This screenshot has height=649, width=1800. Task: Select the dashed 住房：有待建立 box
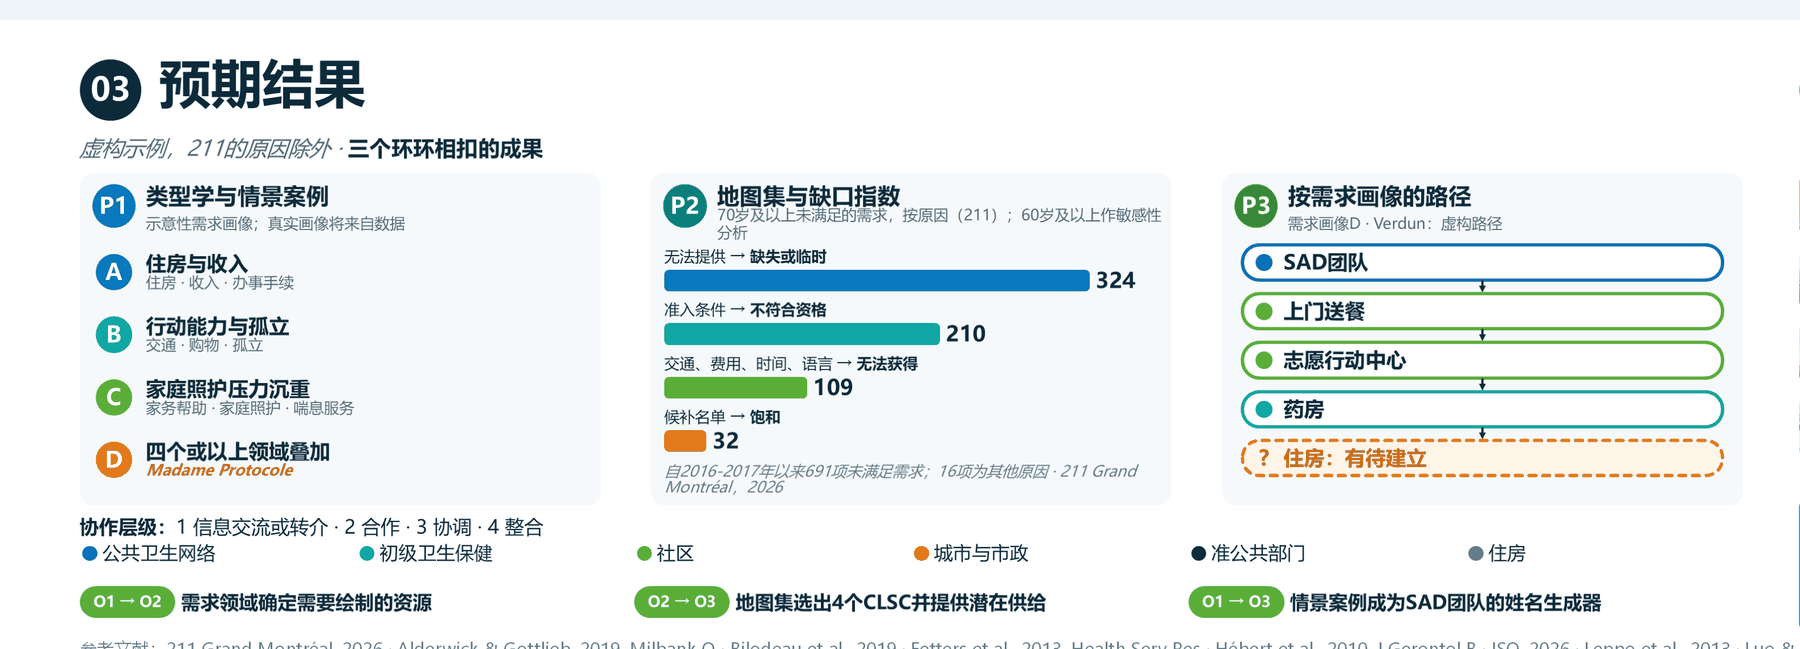tap(1482, 458)
